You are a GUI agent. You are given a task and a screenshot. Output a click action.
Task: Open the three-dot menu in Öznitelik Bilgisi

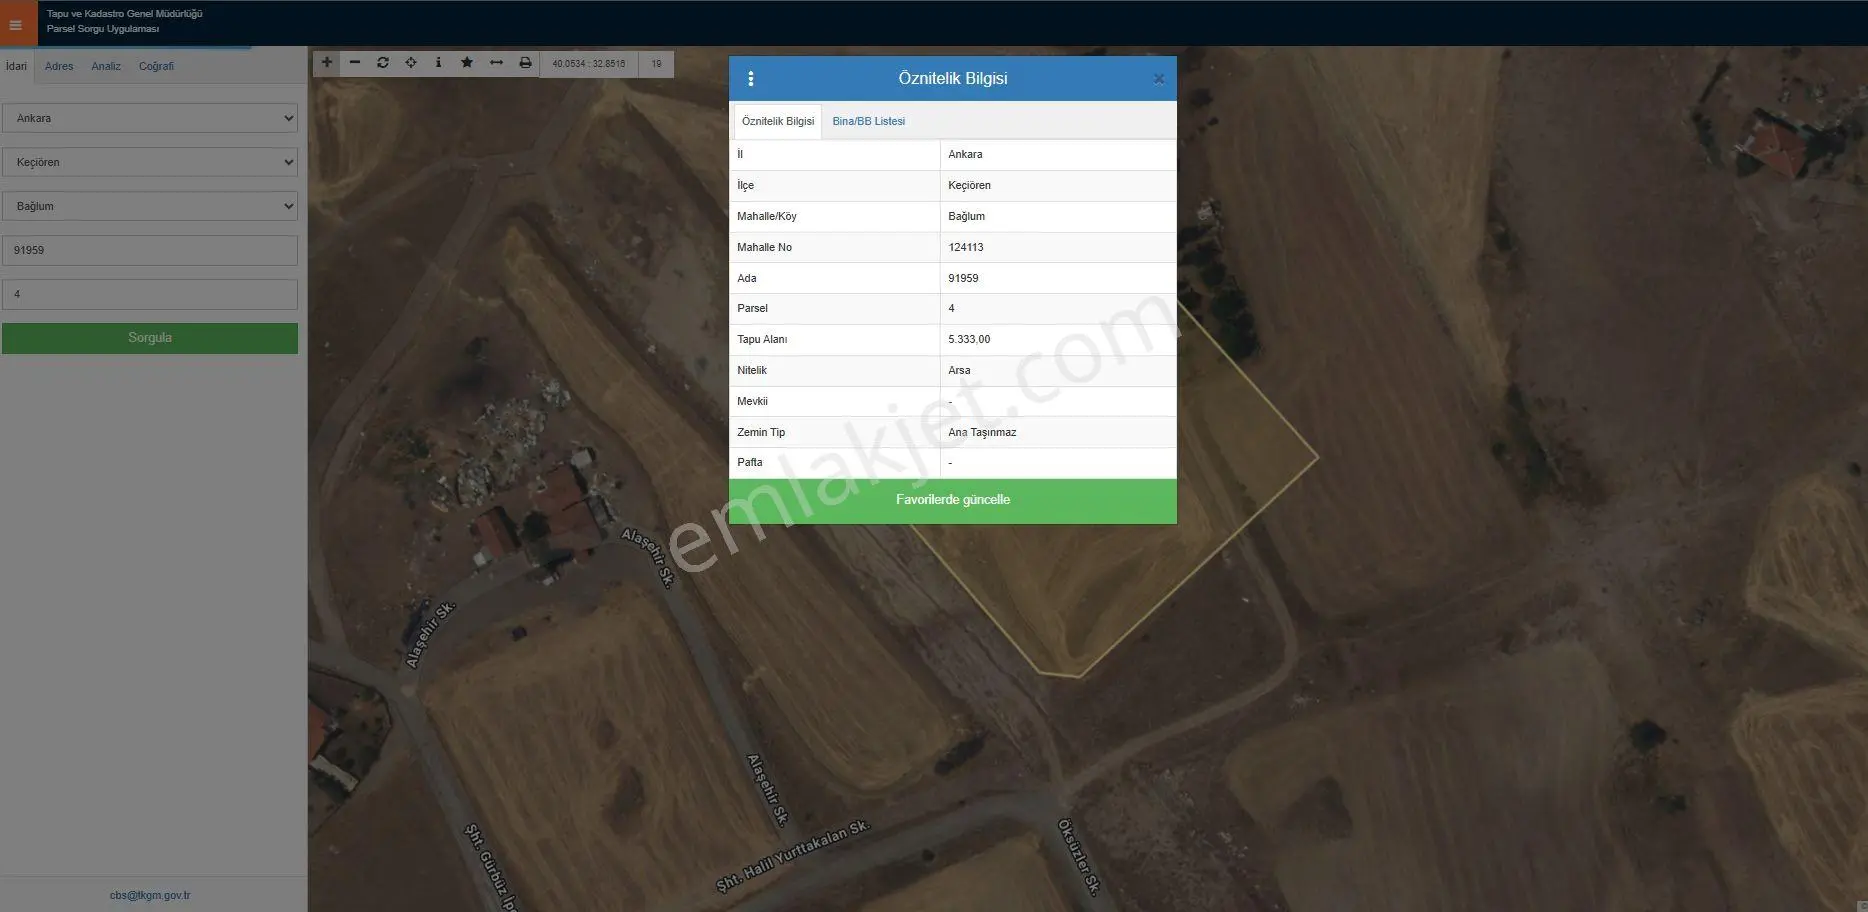(x=751, y=79)
